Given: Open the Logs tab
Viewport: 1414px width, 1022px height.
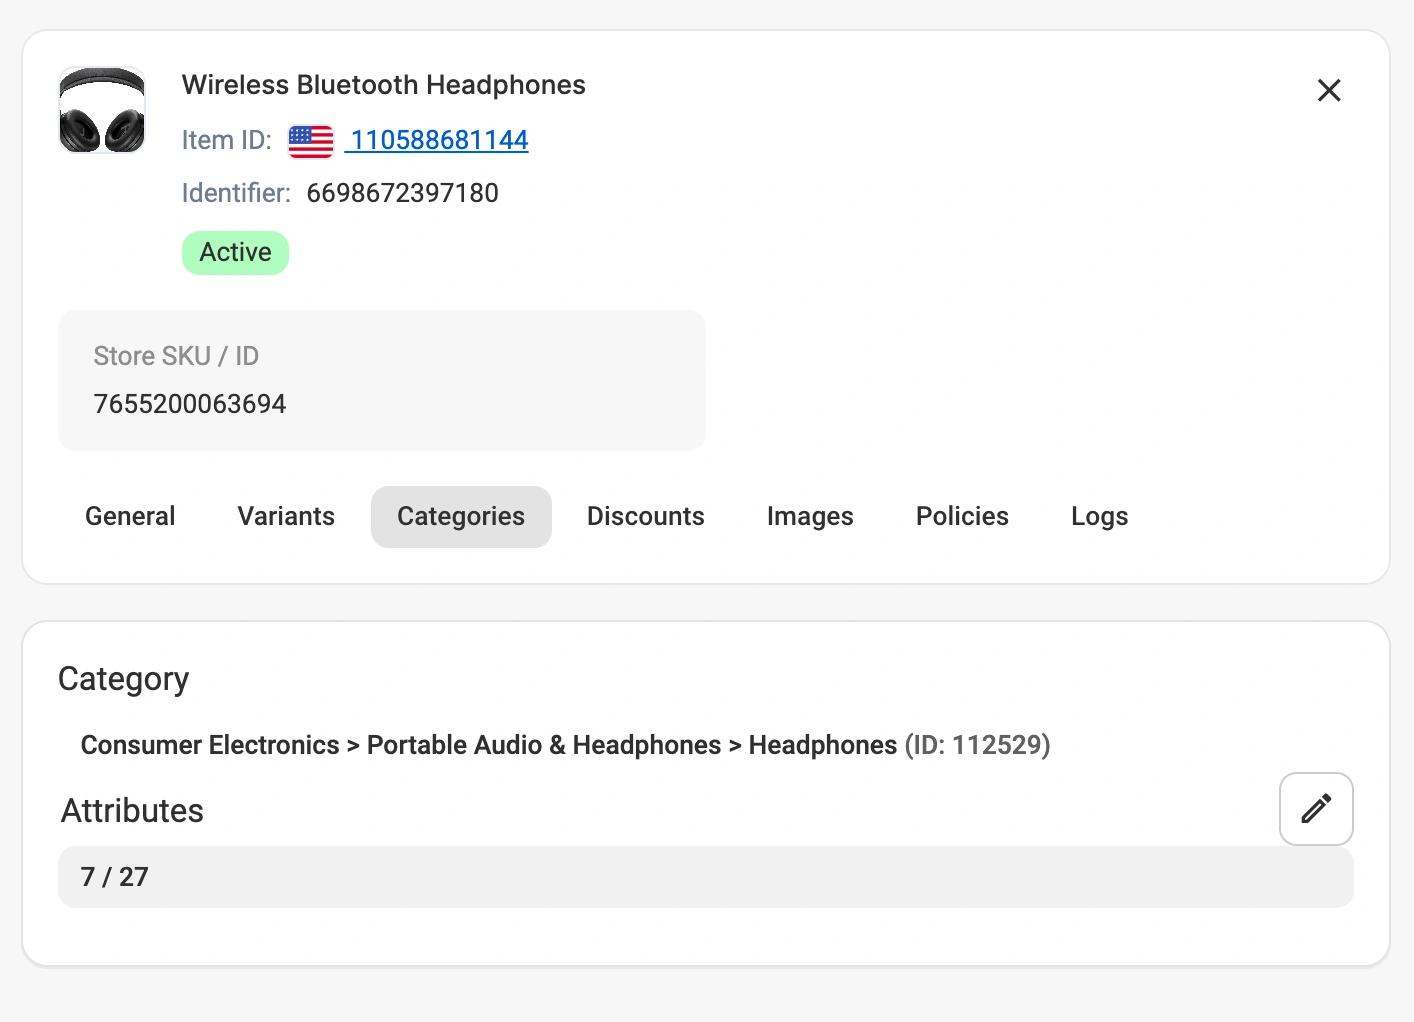Looking at the screenshot, I should [1099, 516].
